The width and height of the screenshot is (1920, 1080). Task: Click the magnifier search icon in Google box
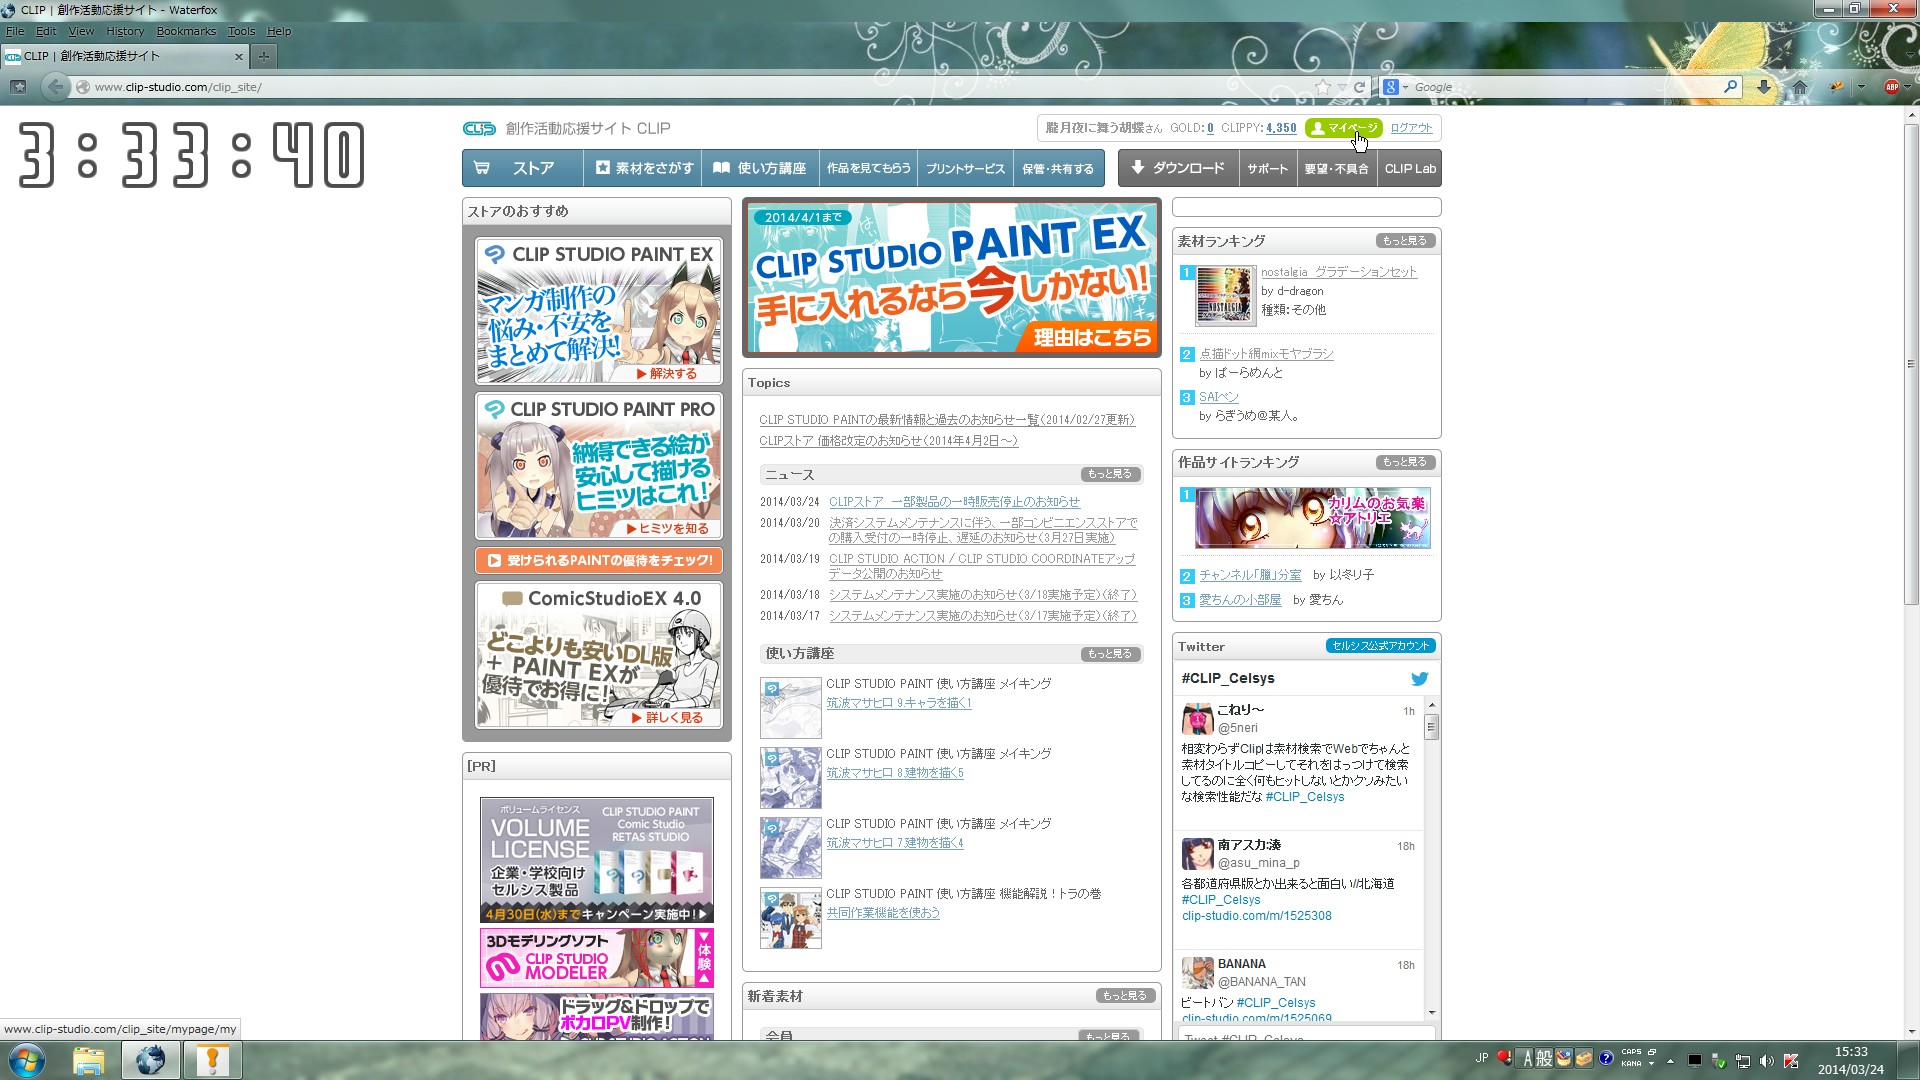[1730, 87]
